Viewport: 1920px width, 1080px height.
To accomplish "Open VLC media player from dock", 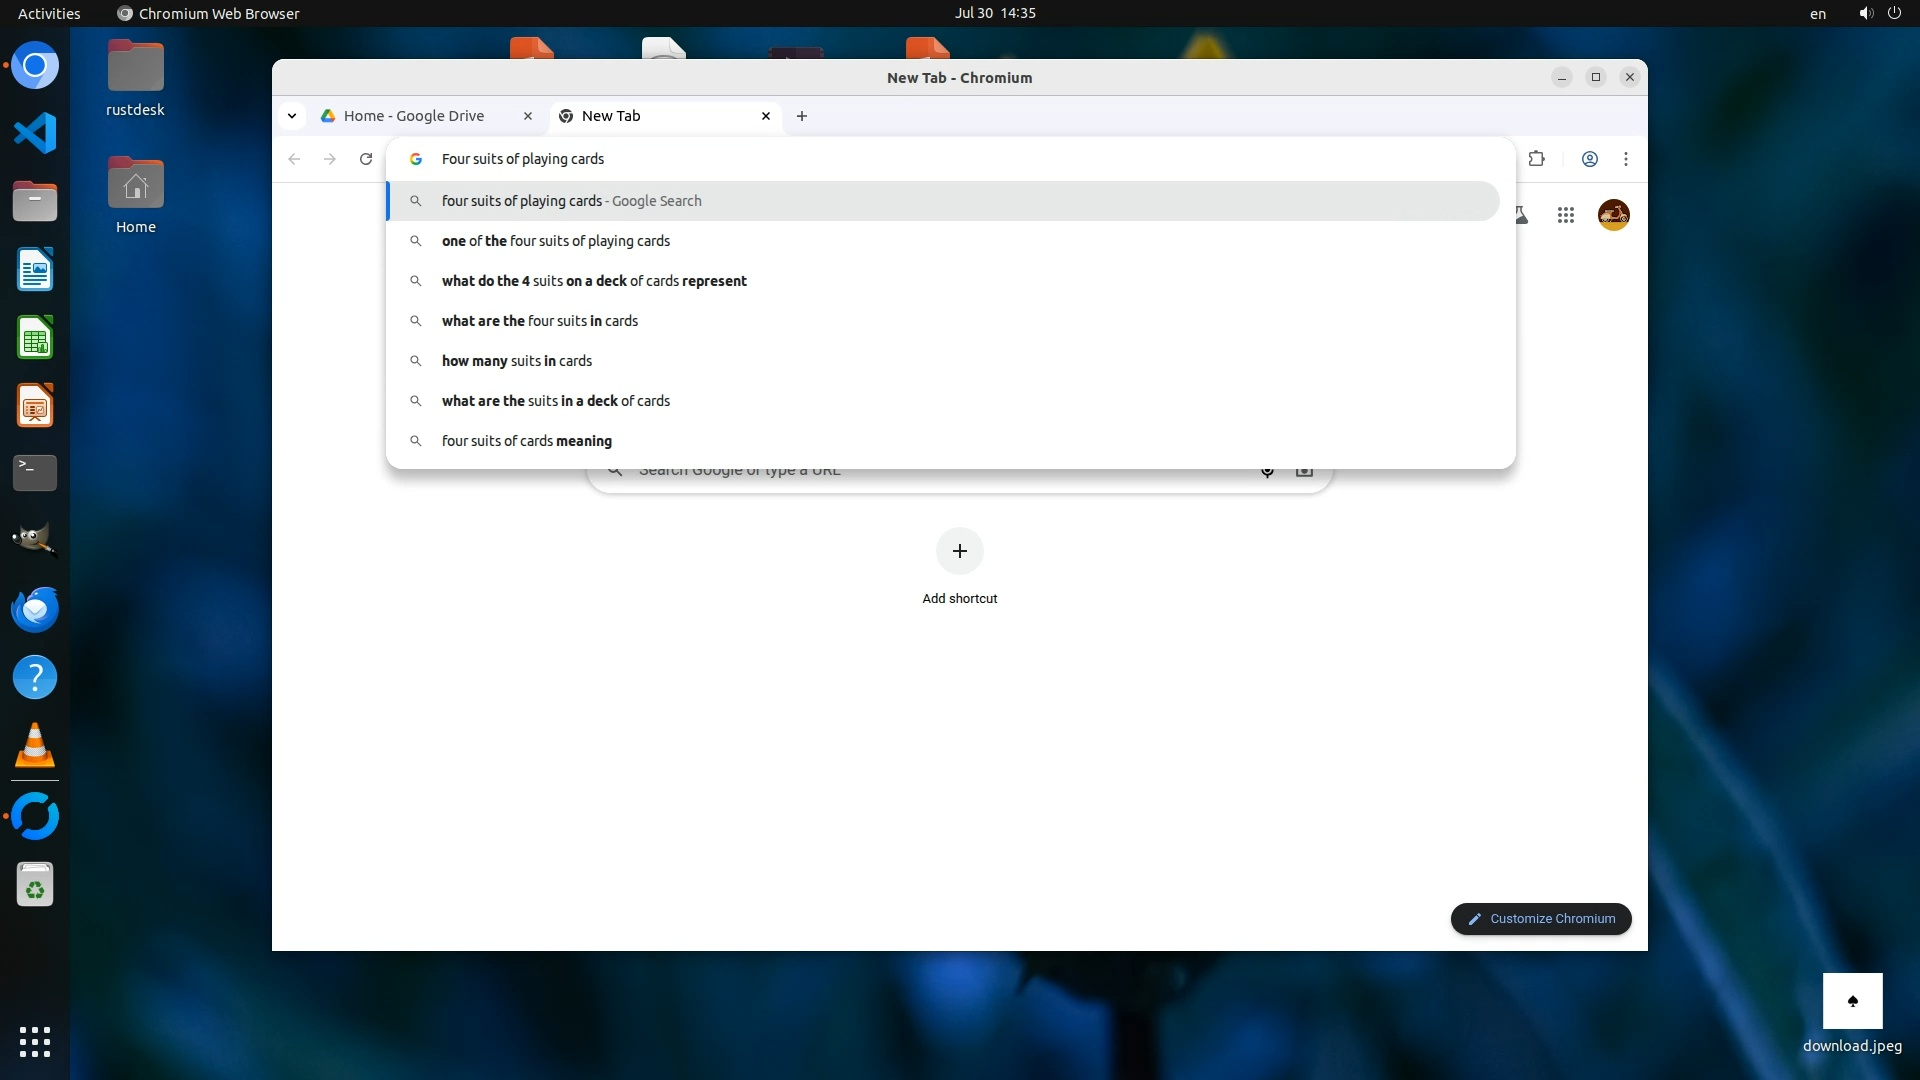I will (x=35, y=745).
